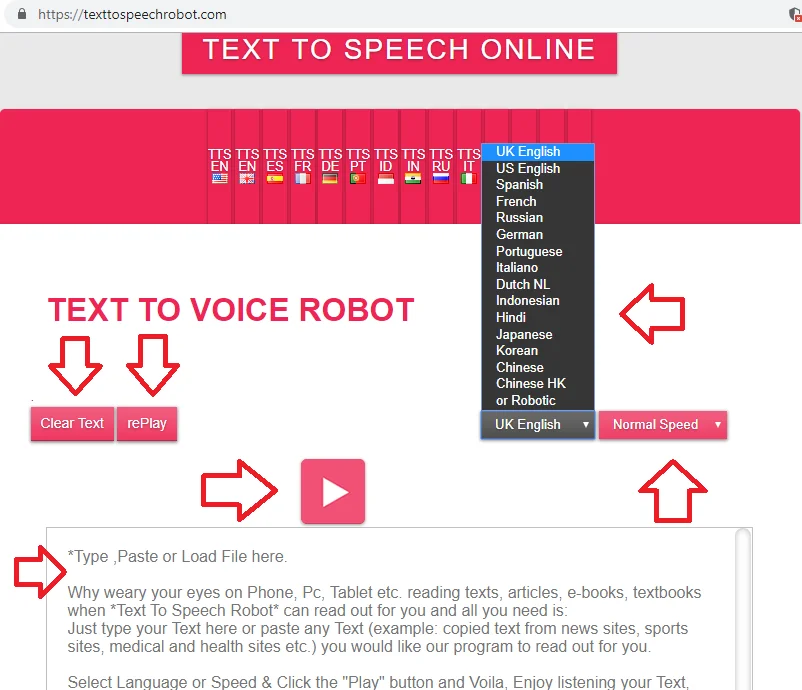
Task: Click the shield extension icon in browser bar
Action: [x=795, y=14]
